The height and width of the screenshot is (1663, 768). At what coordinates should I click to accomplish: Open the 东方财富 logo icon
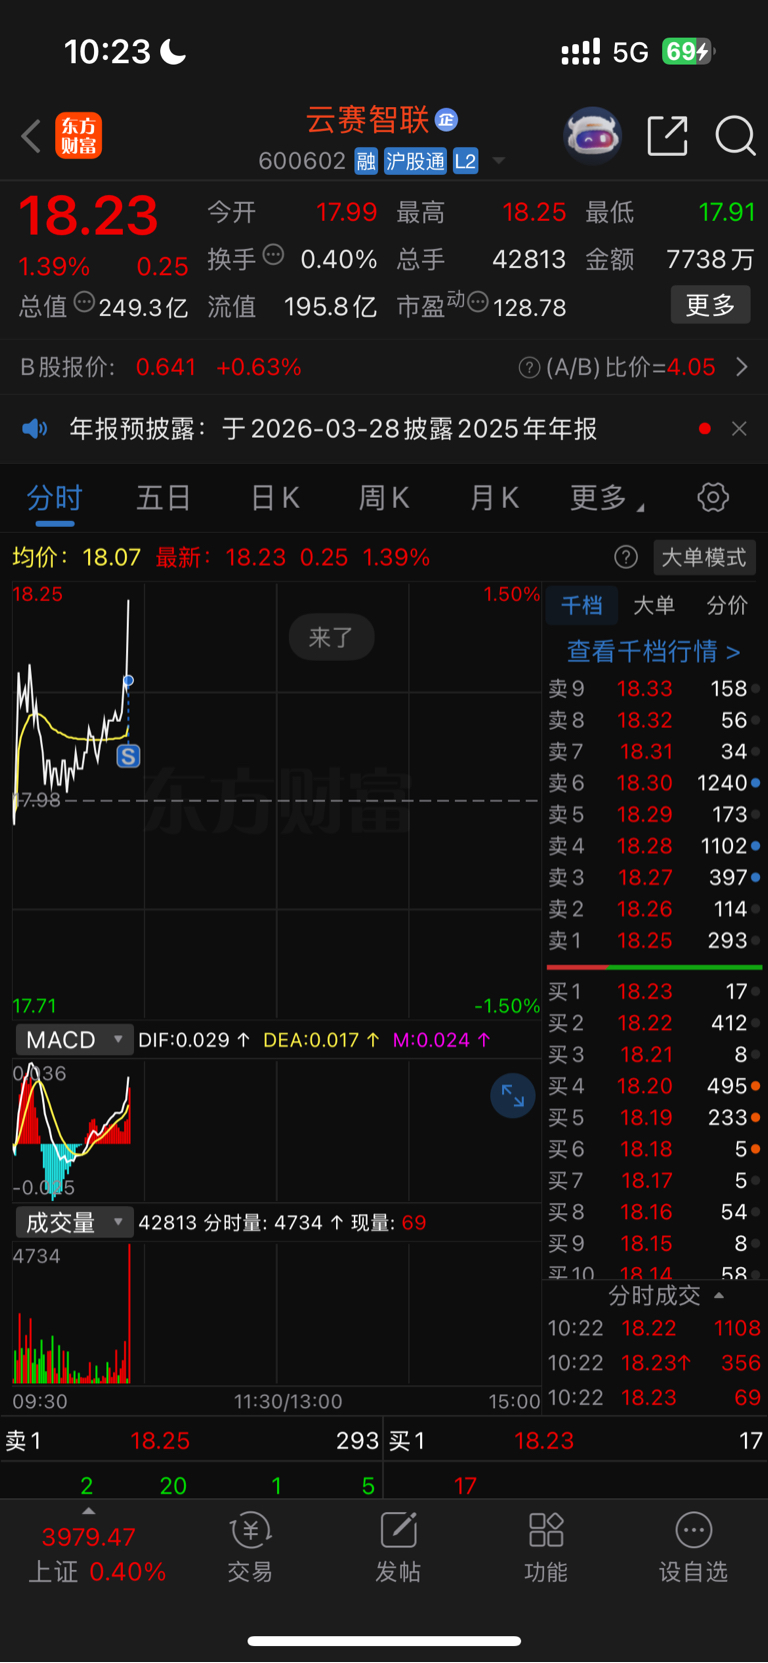(78, 136)
